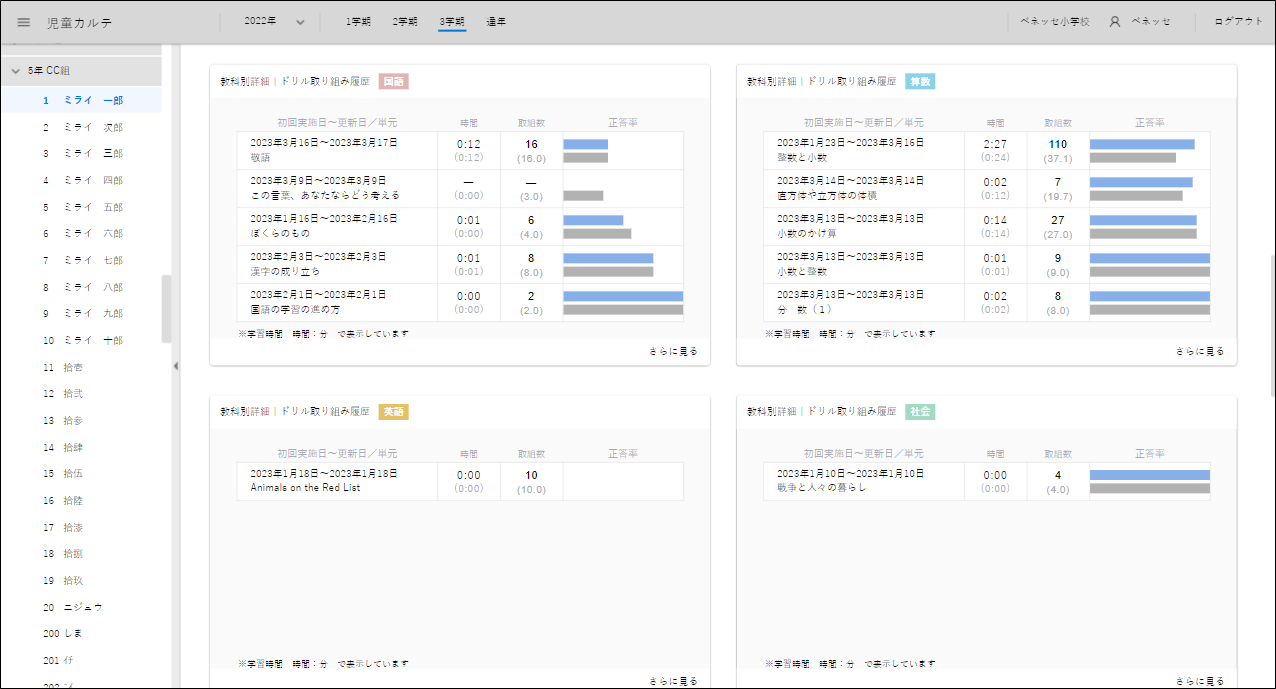The height and width of the screenshot is (689, 1276).
Task: Switch to the 2学期 tab
Action: tap(405, 21)
